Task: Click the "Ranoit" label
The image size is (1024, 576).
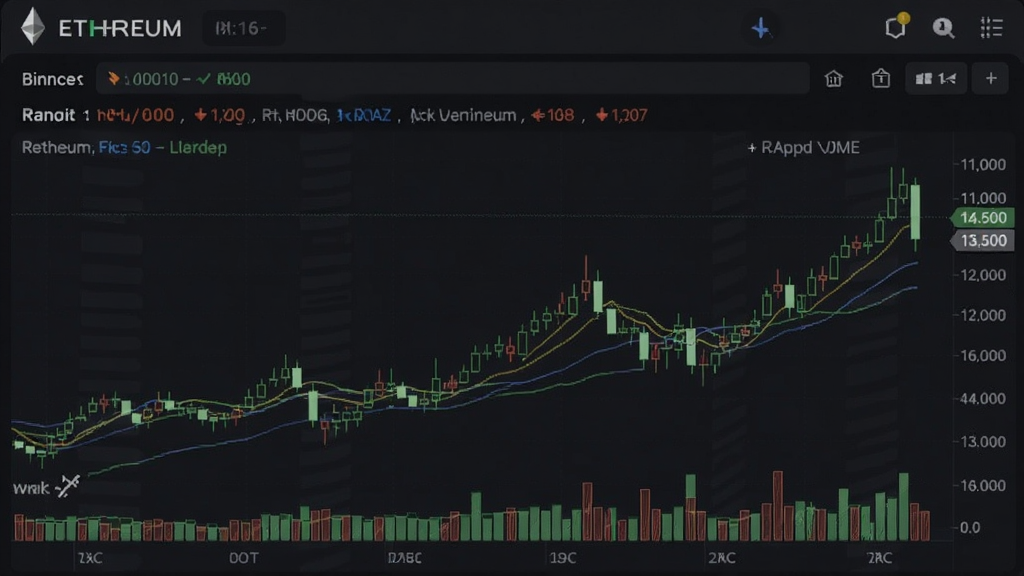Action: (48, 115)
